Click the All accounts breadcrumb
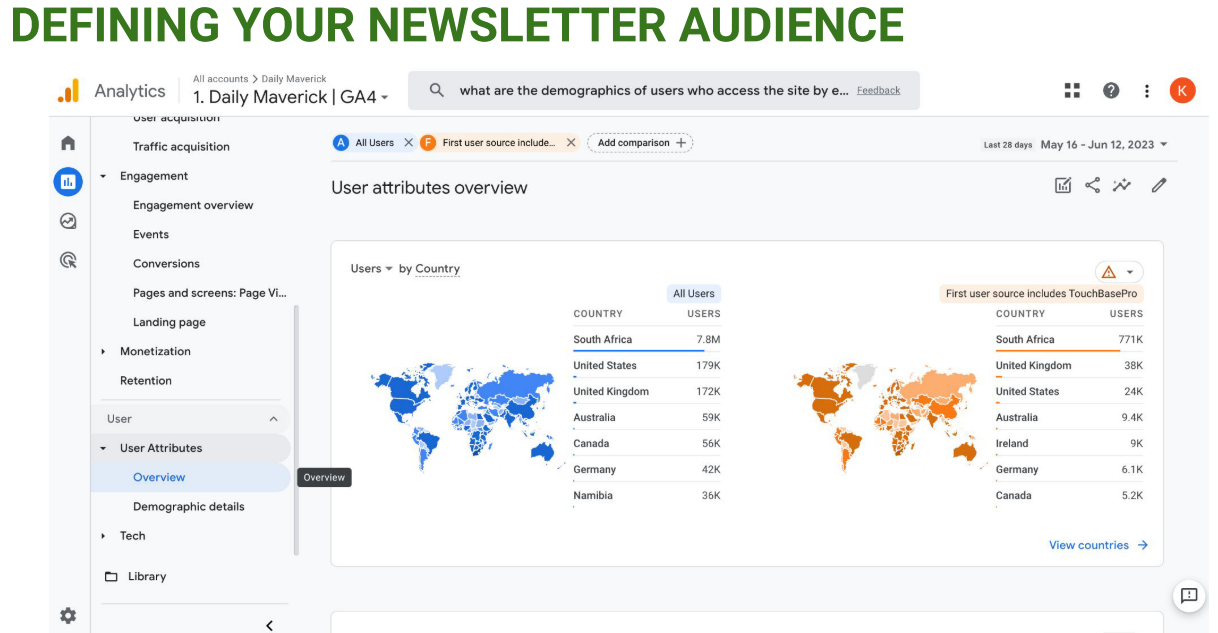 click(x=220, y=79)
